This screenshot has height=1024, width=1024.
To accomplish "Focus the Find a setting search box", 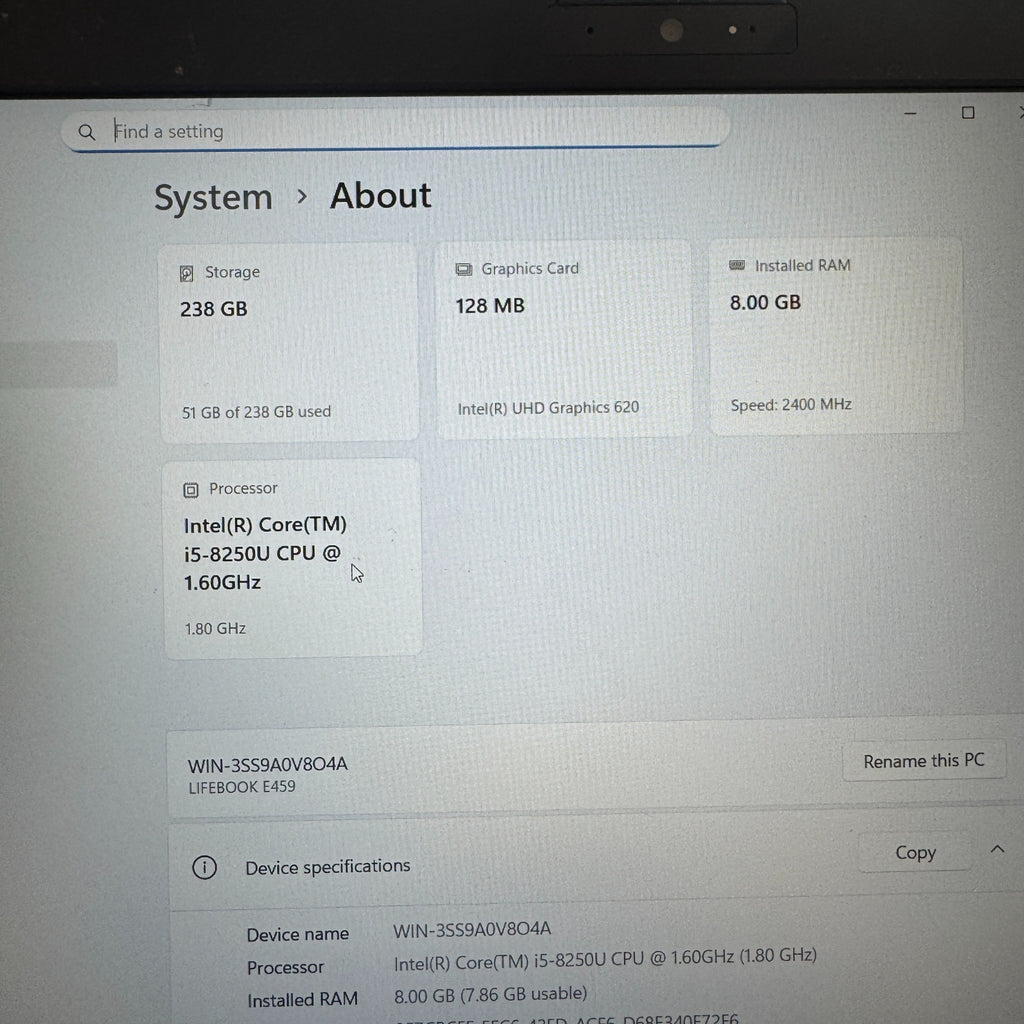I will pos(400,131).
